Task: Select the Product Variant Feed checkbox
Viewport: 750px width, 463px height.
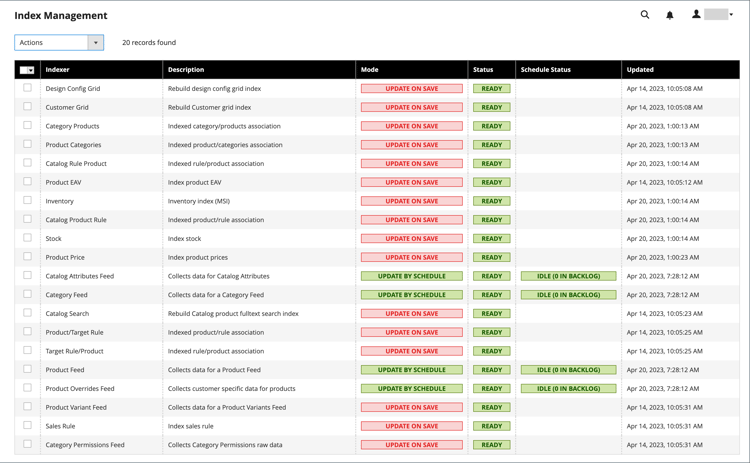Action: [27, 406]
